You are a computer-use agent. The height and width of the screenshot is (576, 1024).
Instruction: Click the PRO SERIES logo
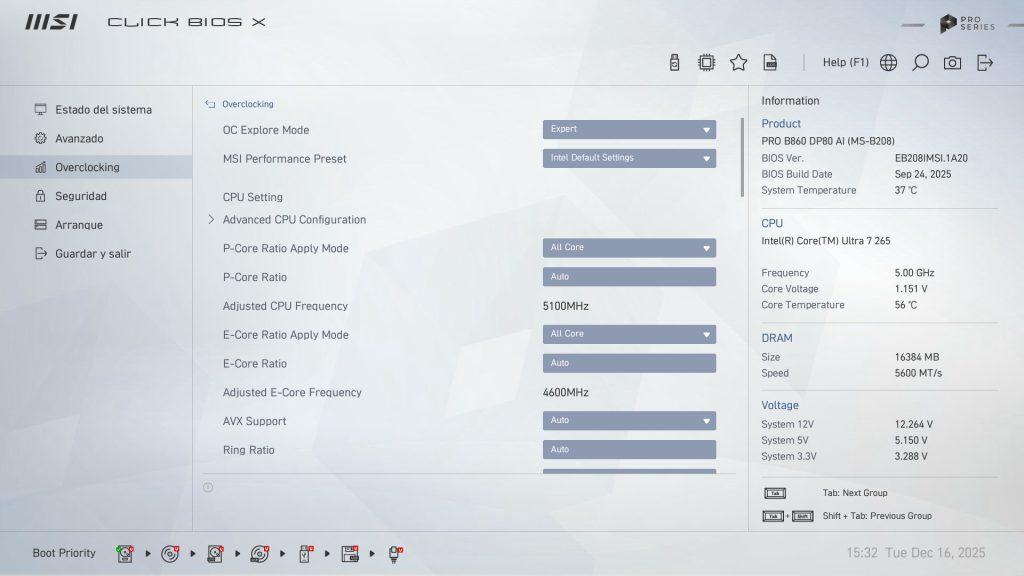tap(967, 24)
